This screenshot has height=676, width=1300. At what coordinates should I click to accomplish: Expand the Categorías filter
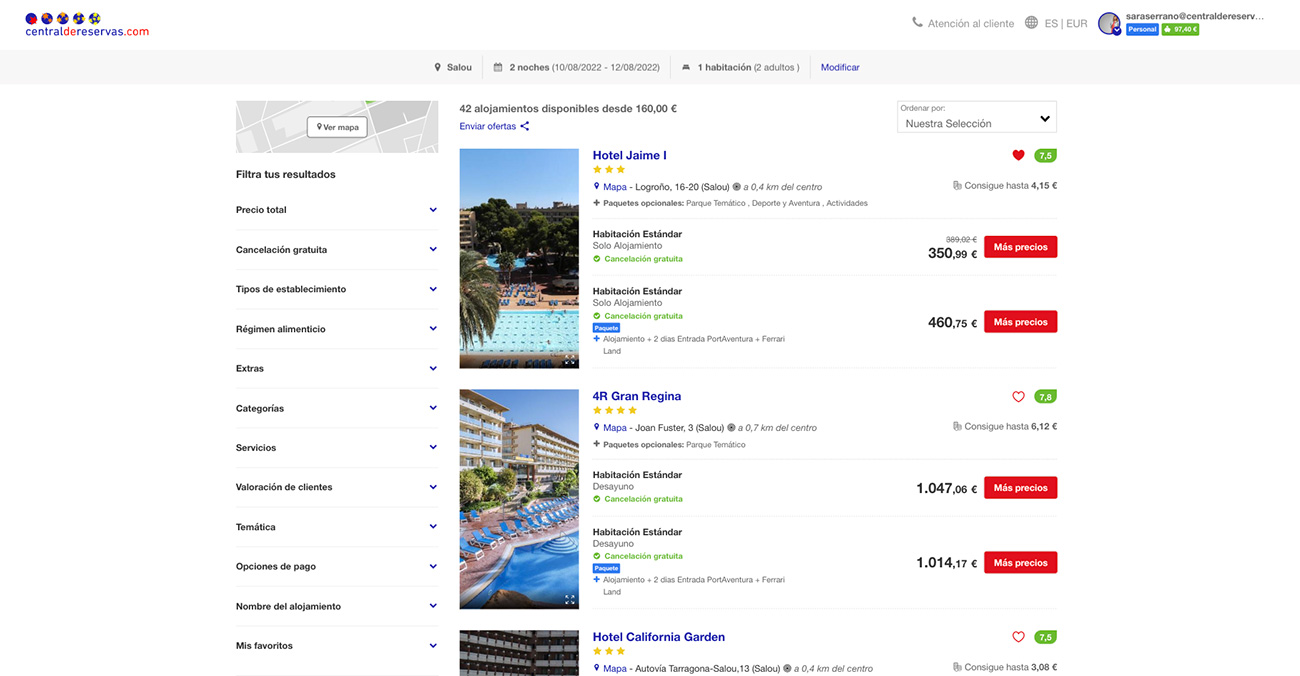click(x=337, y=408)
